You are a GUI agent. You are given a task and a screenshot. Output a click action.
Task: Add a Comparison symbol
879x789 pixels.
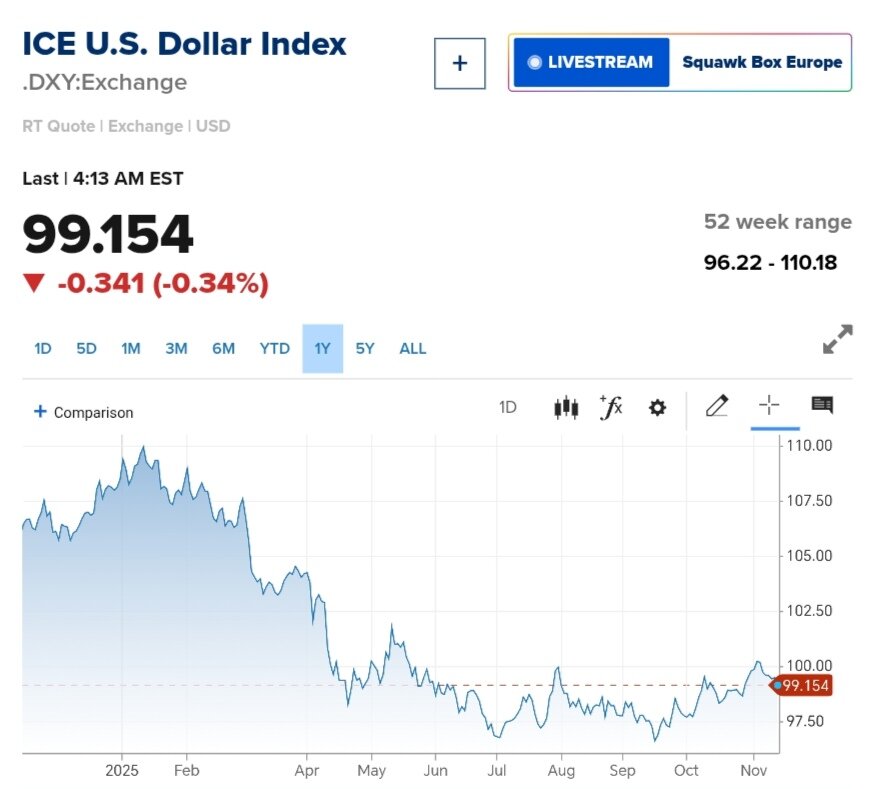pos(83,412)
